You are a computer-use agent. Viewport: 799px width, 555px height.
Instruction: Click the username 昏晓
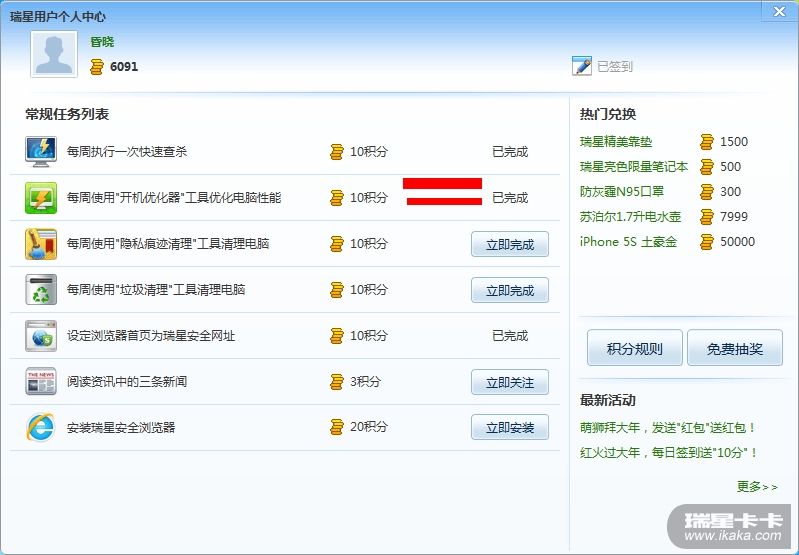pyautogui.click(x=102, y=42)
